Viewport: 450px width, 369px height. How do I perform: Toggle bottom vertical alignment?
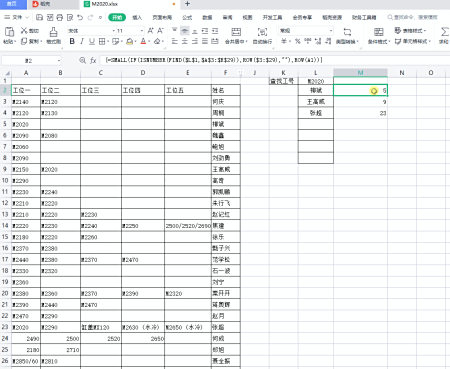coord(195,31)
